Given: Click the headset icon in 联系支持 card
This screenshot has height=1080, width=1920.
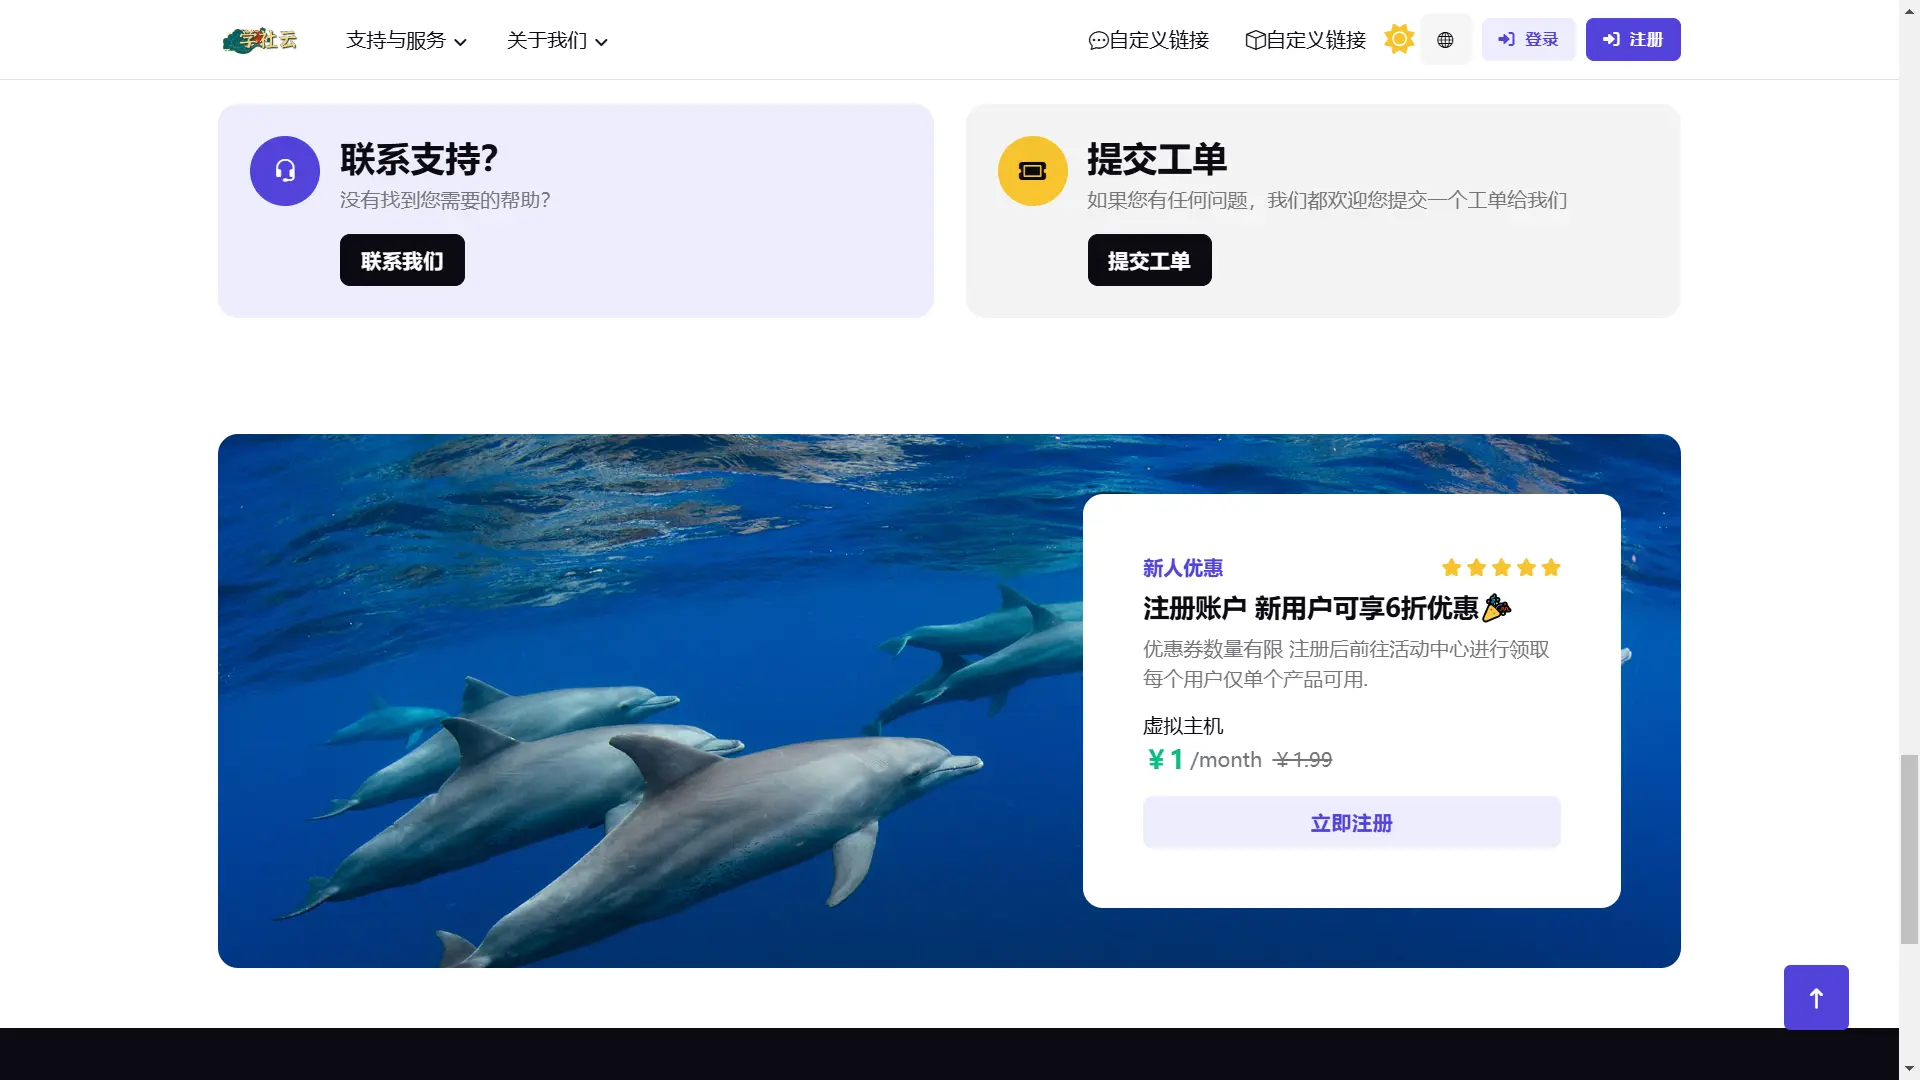Looking at the screenshot, I should [284, 171].
